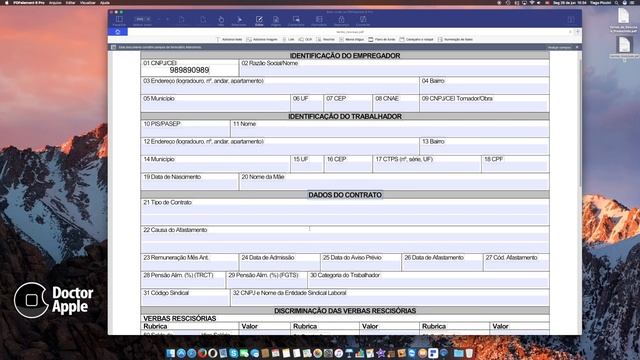640x360 pixels.
Task: Open Plano de fundo option
Action: click(382, 40)
